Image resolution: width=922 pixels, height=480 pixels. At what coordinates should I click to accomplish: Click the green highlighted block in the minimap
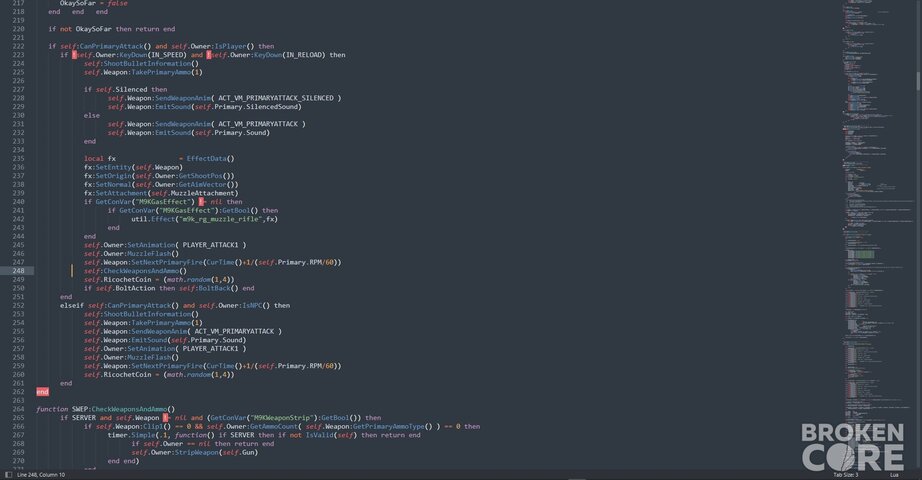(x=864, y=254)
